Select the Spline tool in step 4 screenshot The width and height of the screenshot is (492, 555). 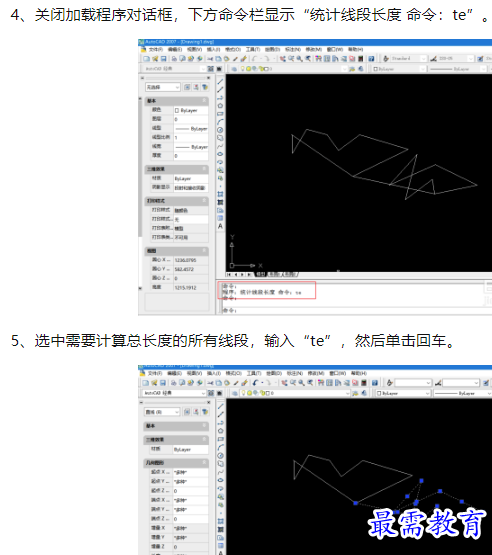pyautogui.click(x=220, y=146)
